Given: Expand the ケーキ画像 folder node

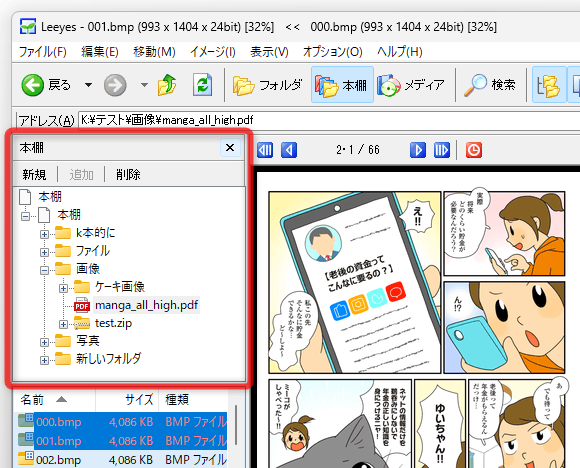Looking at the screenshot, I should (63, 288).
